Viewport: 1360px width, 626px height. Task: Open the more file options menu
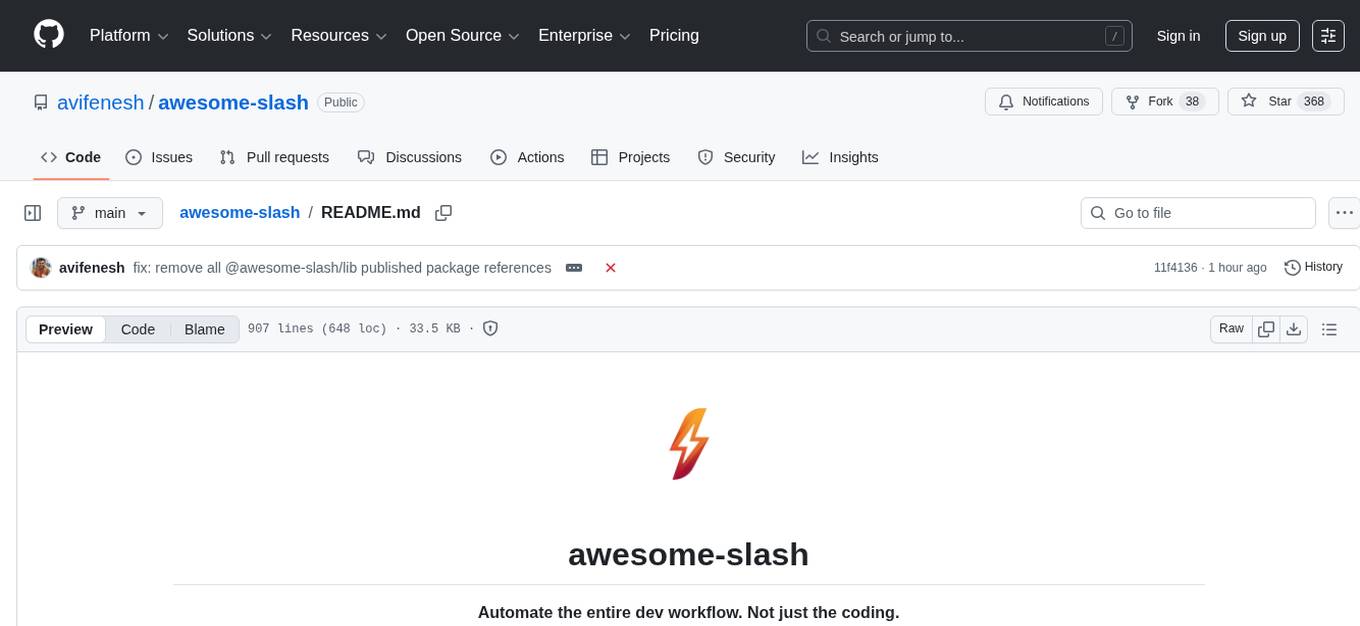[1344, 212]
